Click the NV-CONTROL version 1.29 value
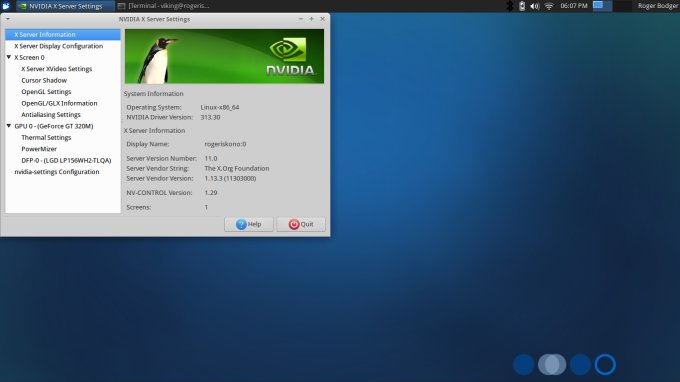This screenshot has height=382, width=680. tap(211, 193)
